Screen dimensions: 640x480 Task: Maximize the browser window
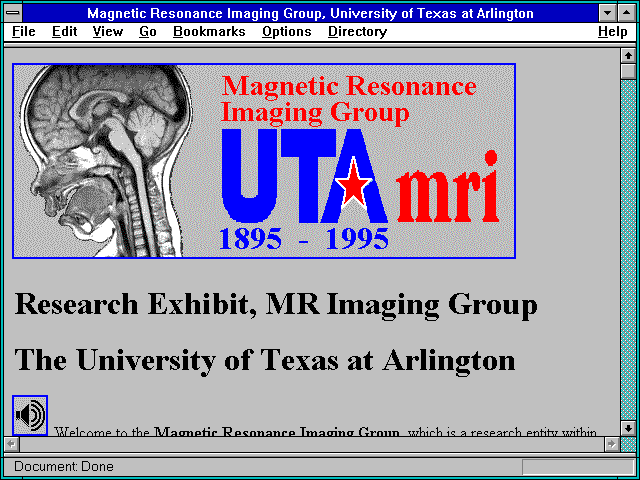point(627,13)
